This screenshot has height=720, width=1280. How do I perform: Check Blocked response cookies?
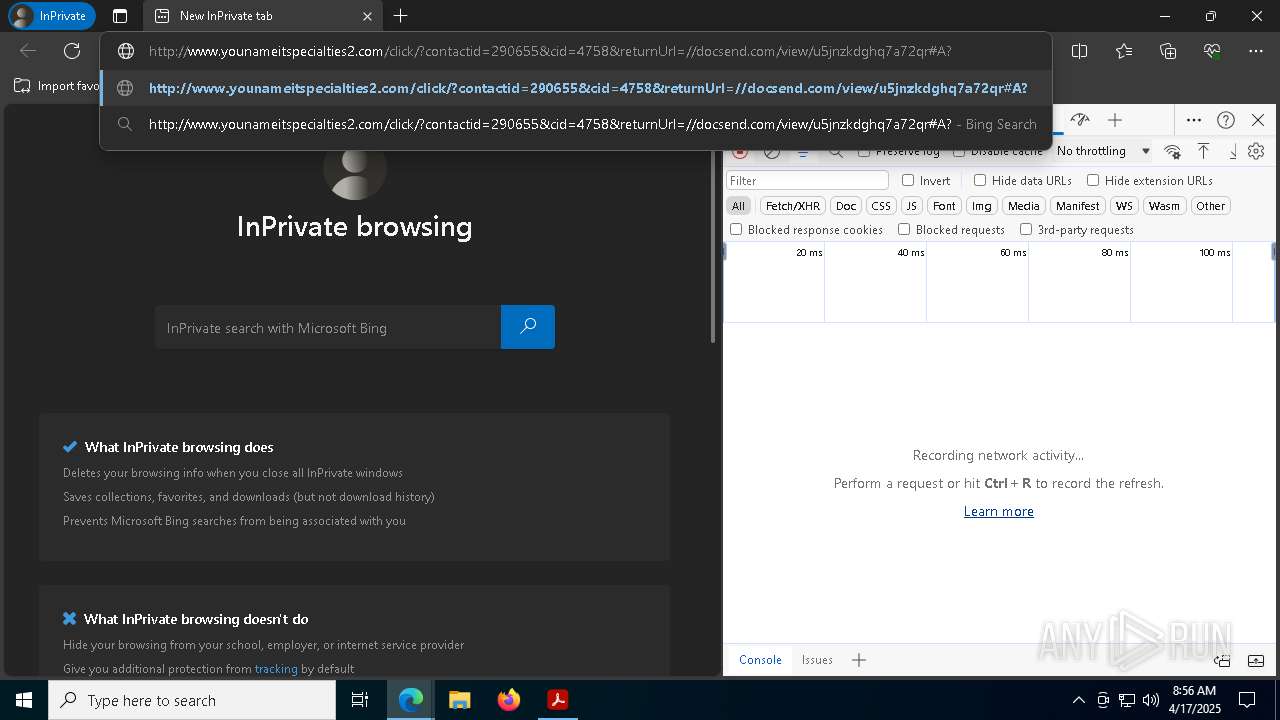[x=736, y=230]
